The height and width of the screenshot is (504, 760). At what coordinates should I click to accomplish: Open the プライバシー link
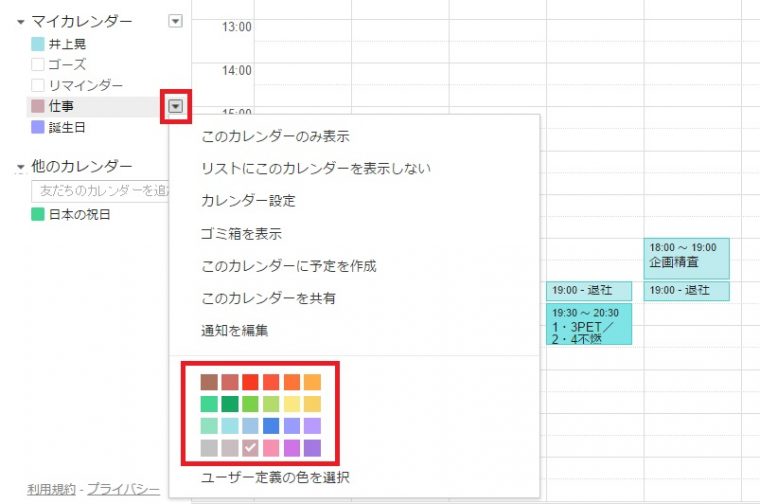tap(123, 489)
